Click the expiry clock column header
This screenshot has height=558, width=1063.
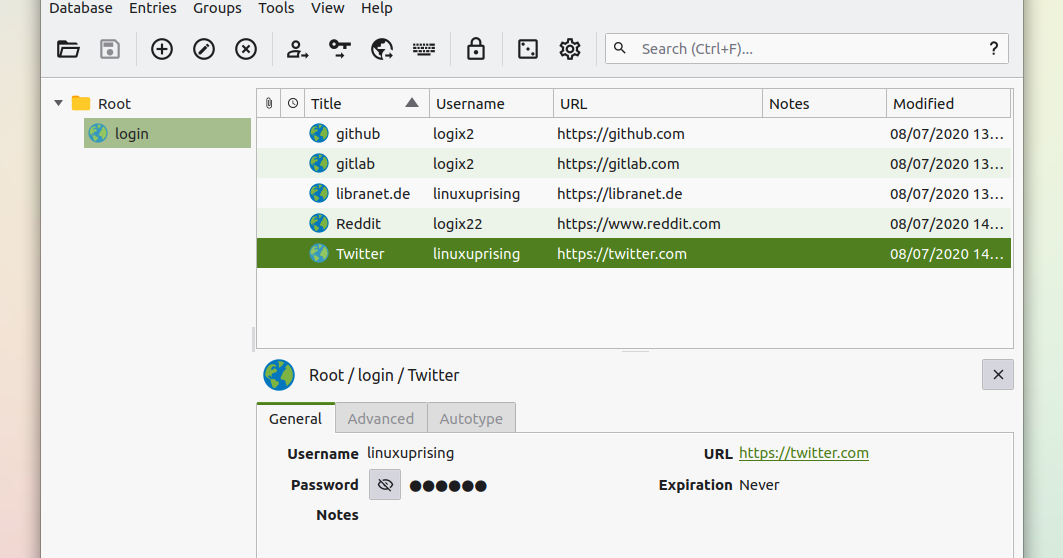(x=293, y=103)
